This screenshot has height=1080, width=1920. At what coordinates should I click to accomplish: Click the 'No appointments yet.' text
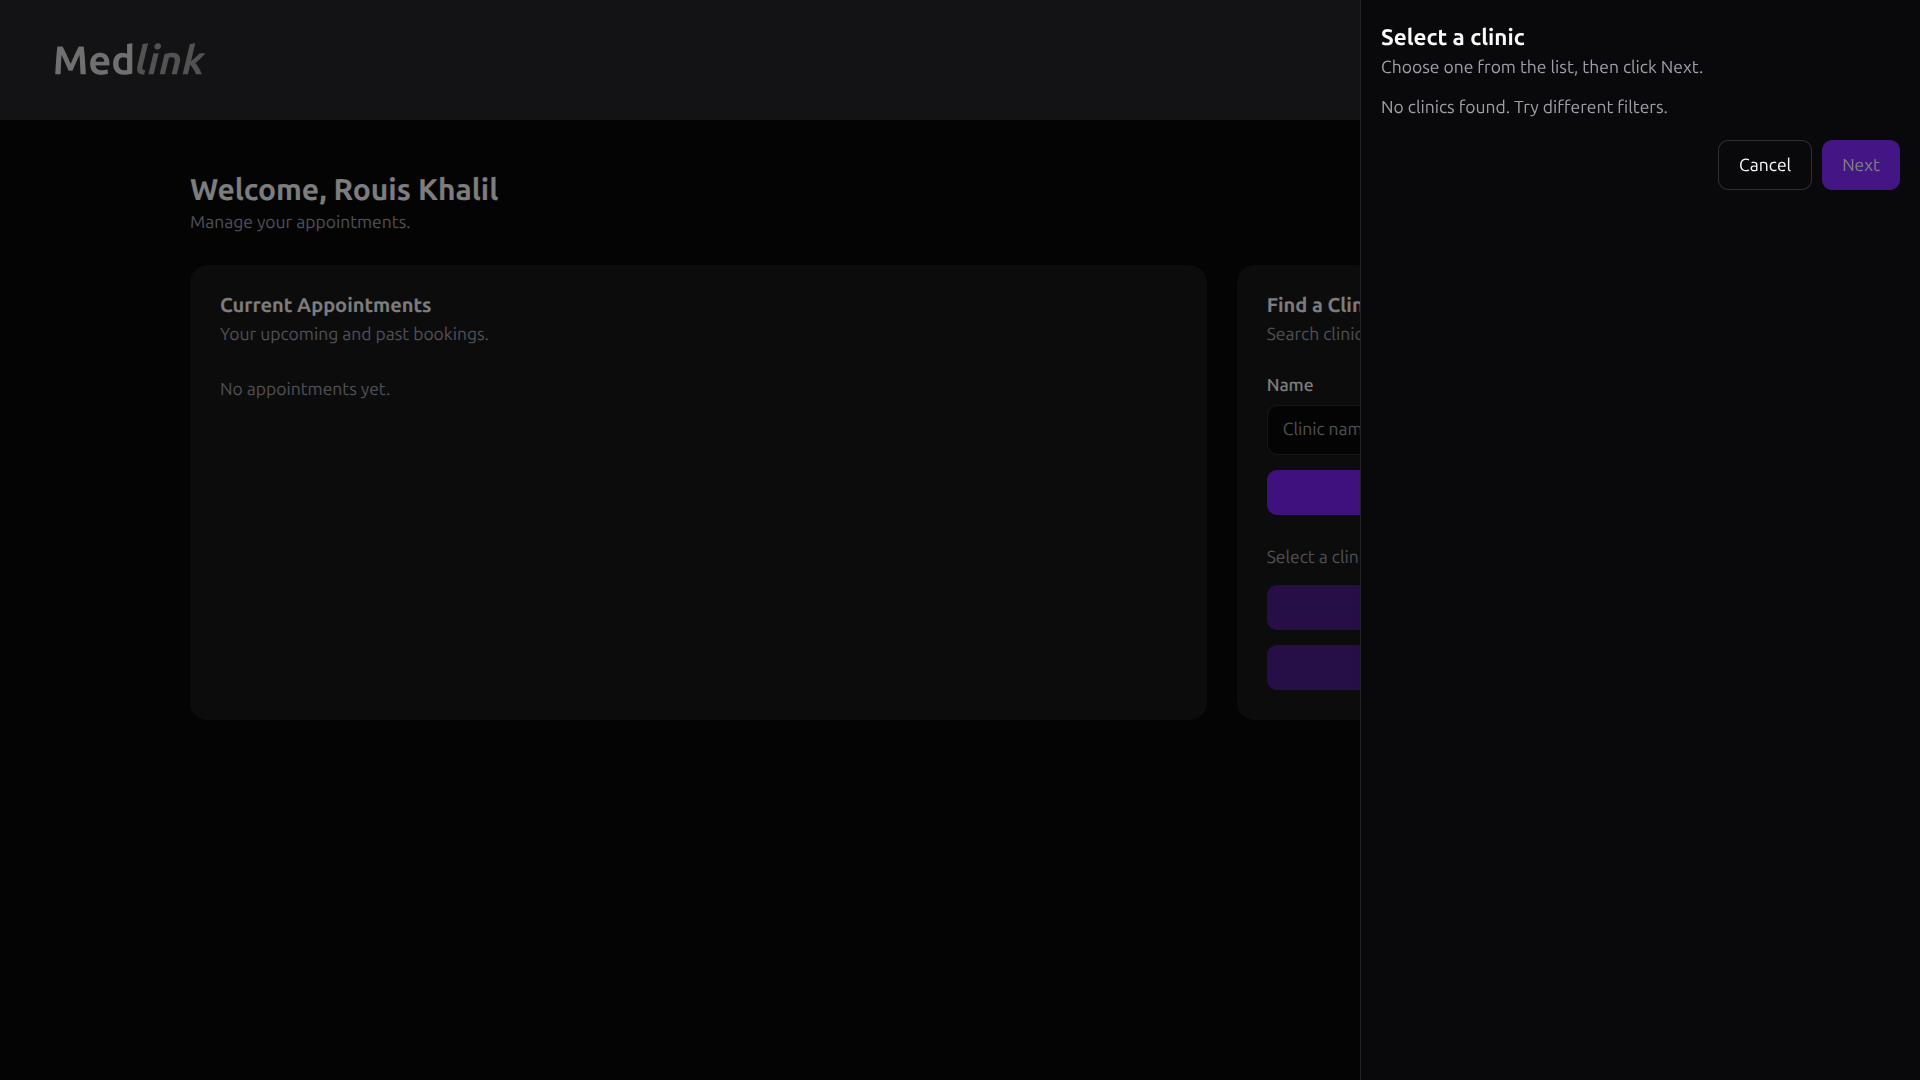coord(305,389)
